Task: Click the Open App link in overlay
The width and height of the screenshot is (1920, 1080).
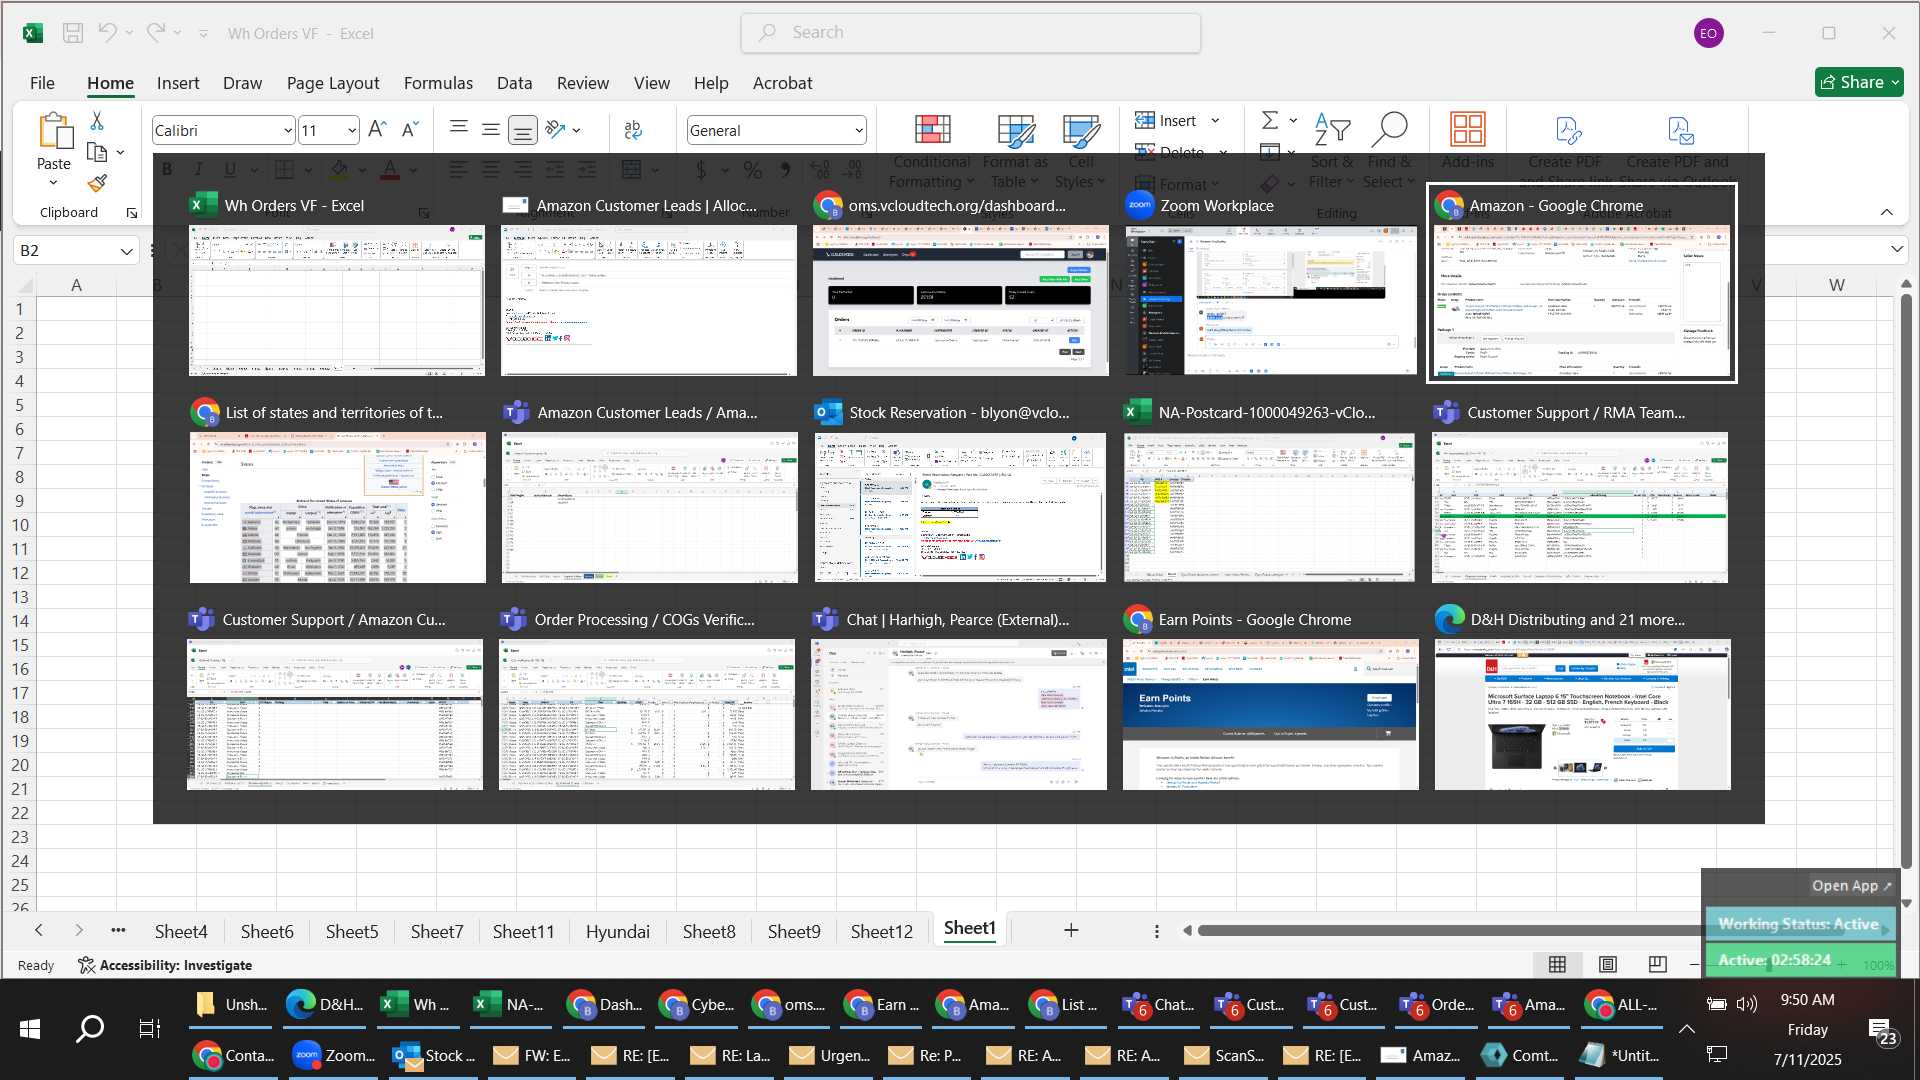Action: [1852, 886]
